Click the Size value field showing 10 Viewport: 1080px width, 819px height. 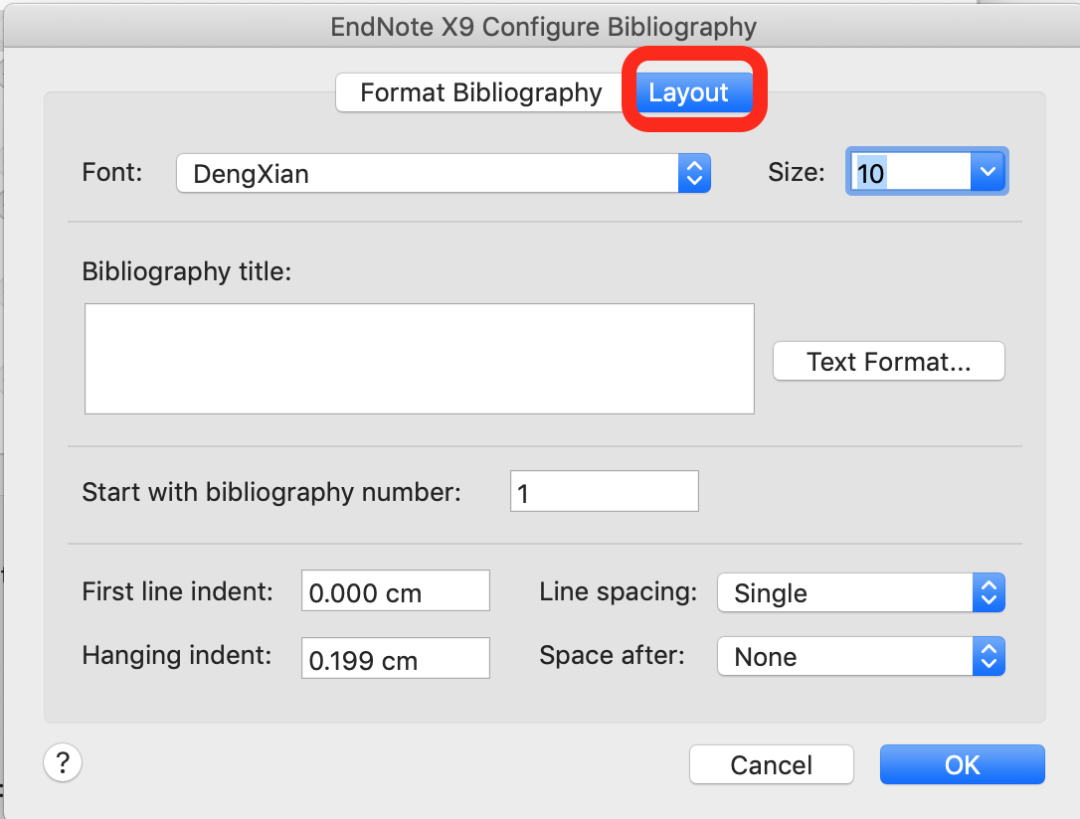click(x=911, y=172)
